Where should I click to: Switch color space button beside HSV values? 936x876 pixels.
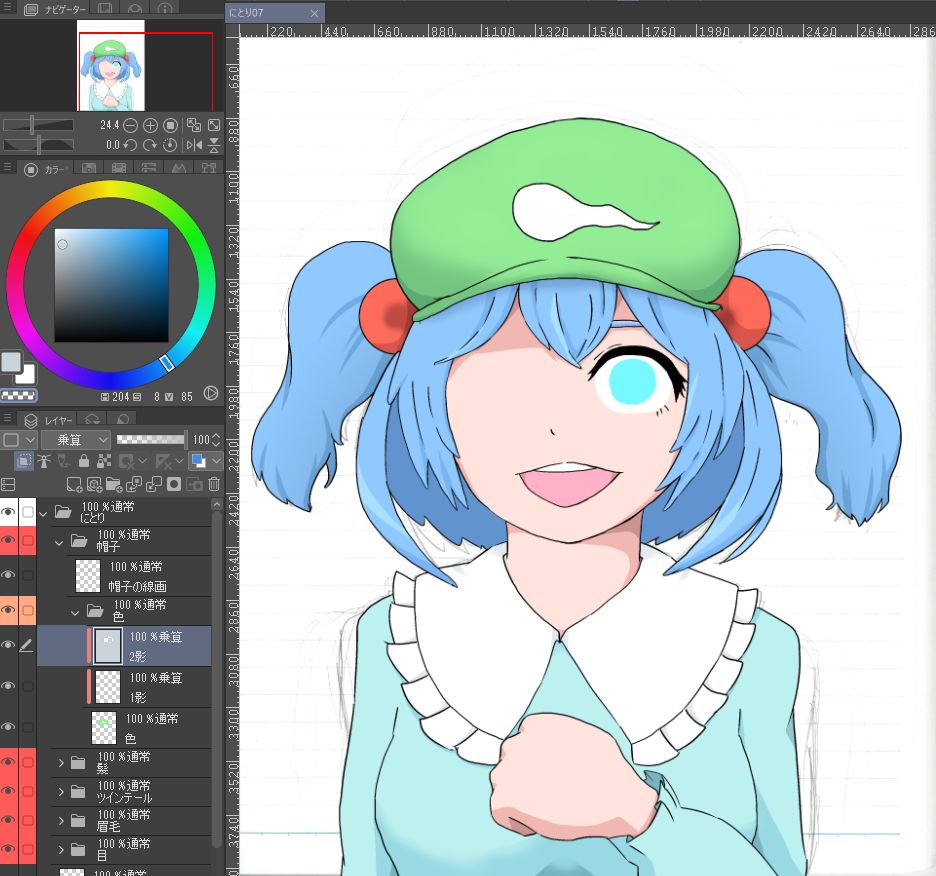[211, 393]
